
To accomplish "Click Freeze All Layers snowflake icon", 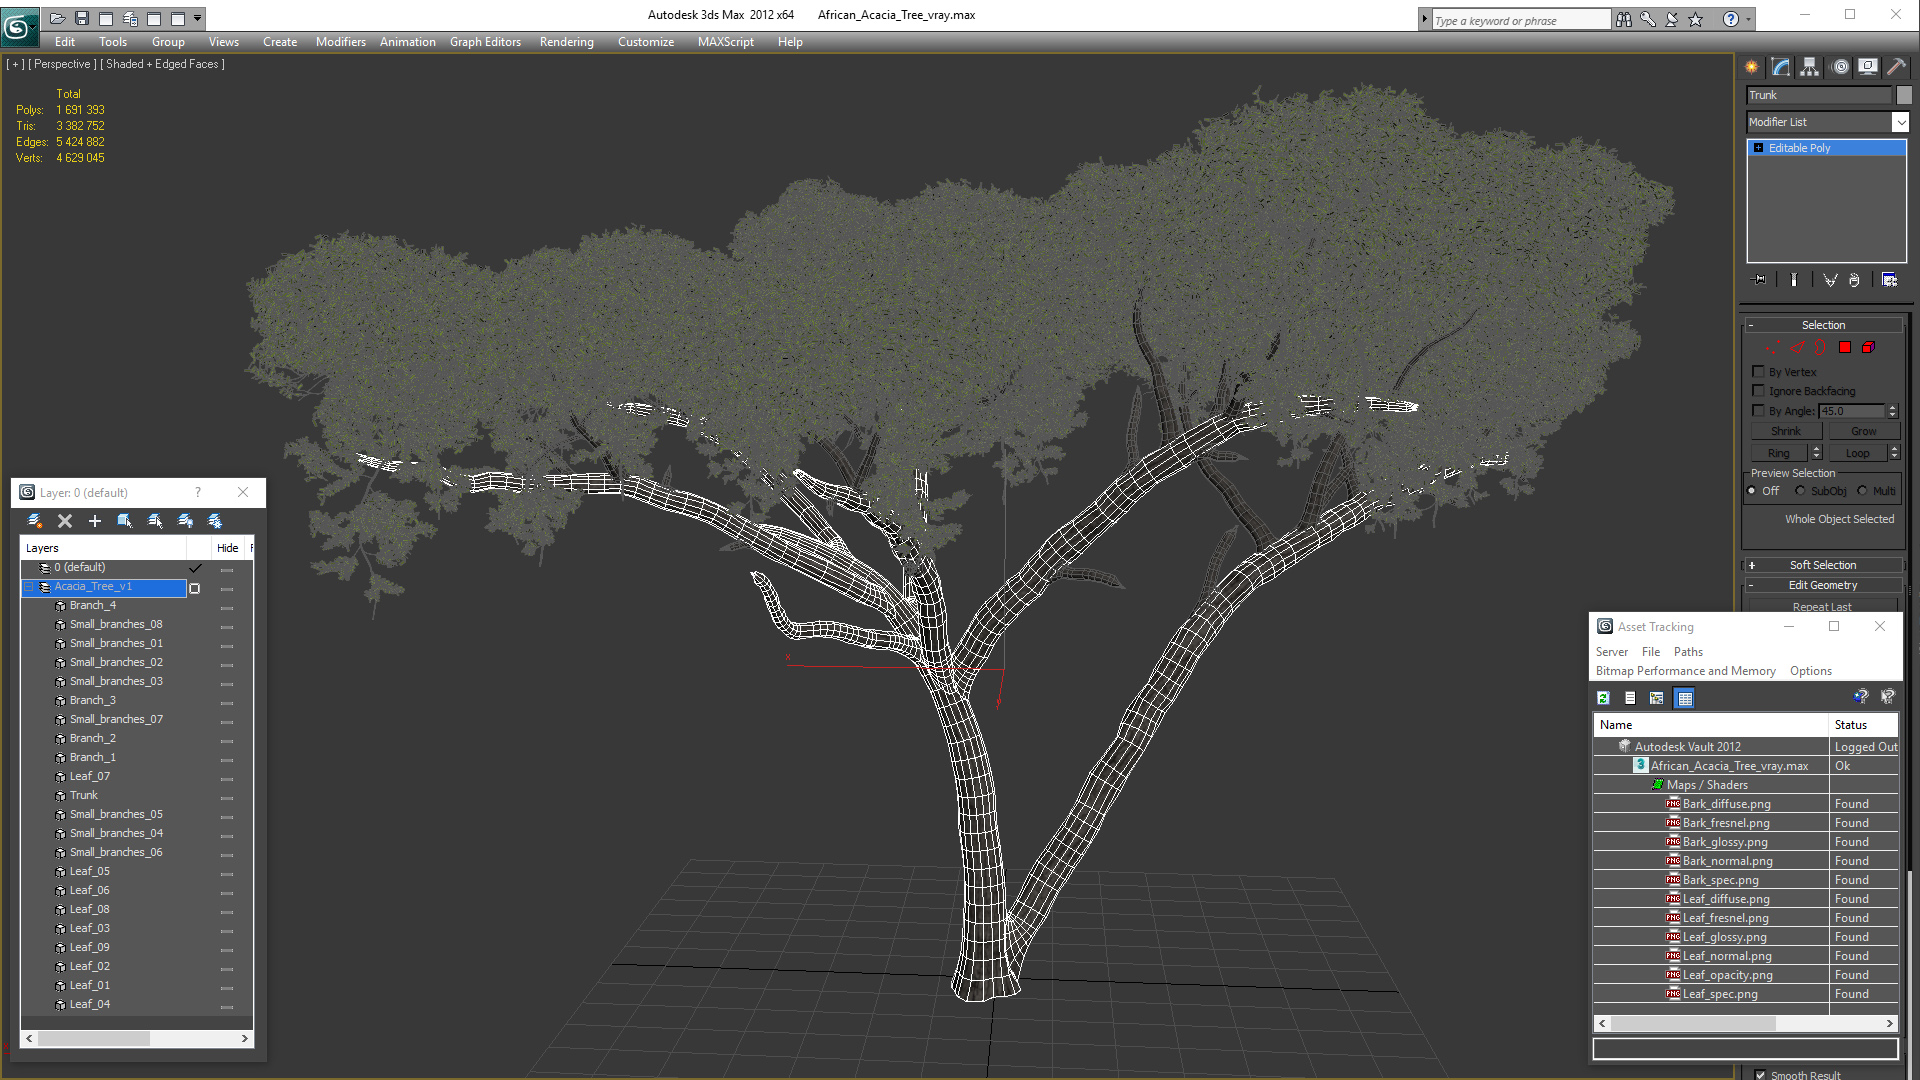I will (215, 521).
